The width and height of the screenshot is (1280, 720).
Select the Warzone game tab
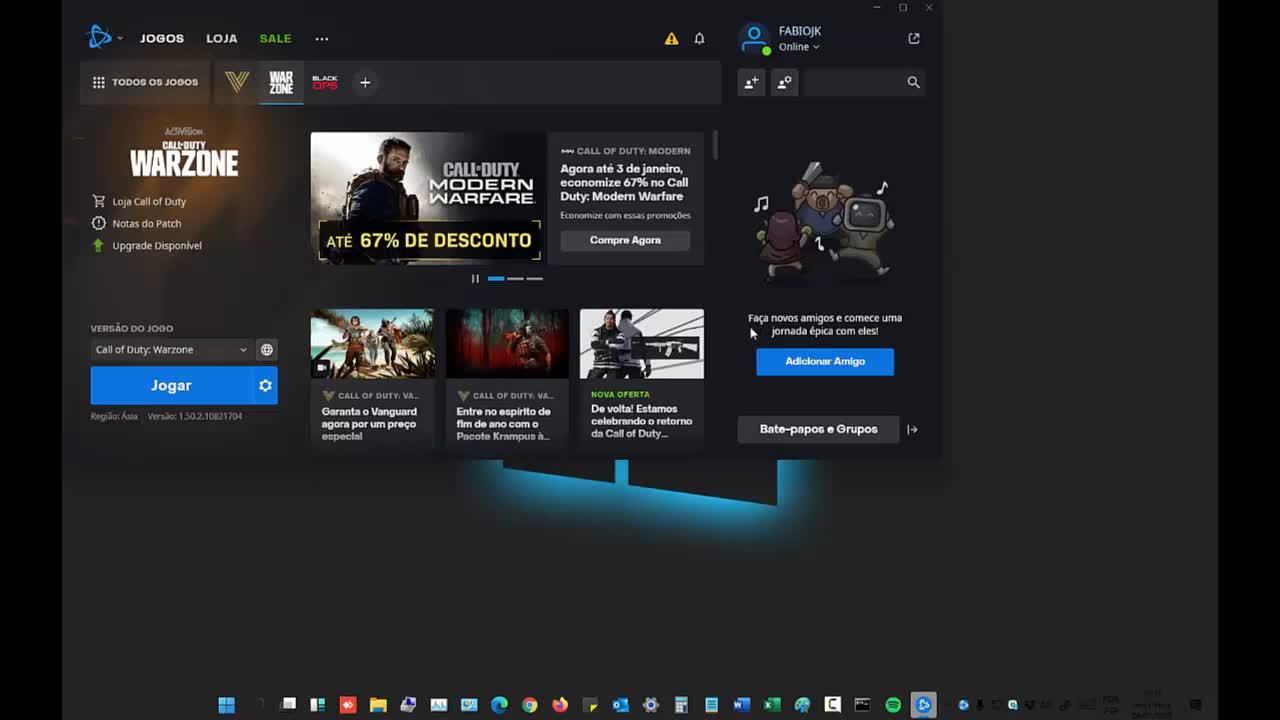281,82
